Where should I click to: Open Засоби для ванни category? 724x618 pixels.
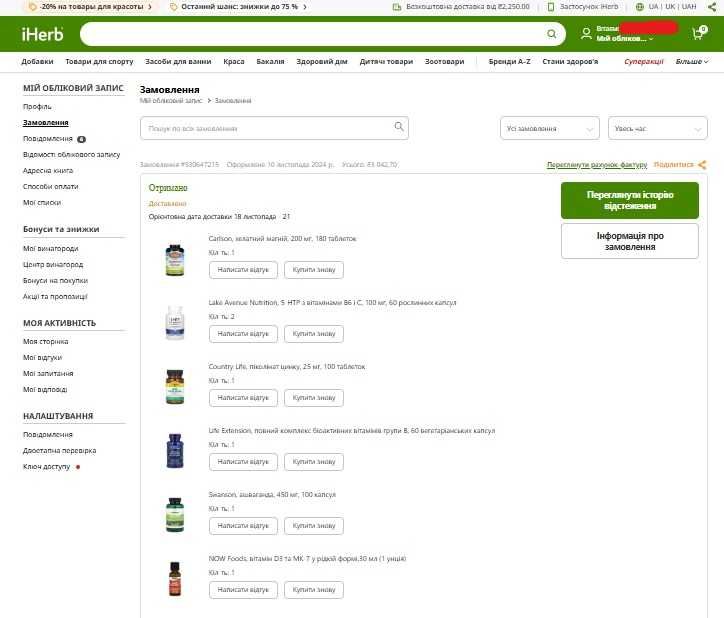point(178,61)
